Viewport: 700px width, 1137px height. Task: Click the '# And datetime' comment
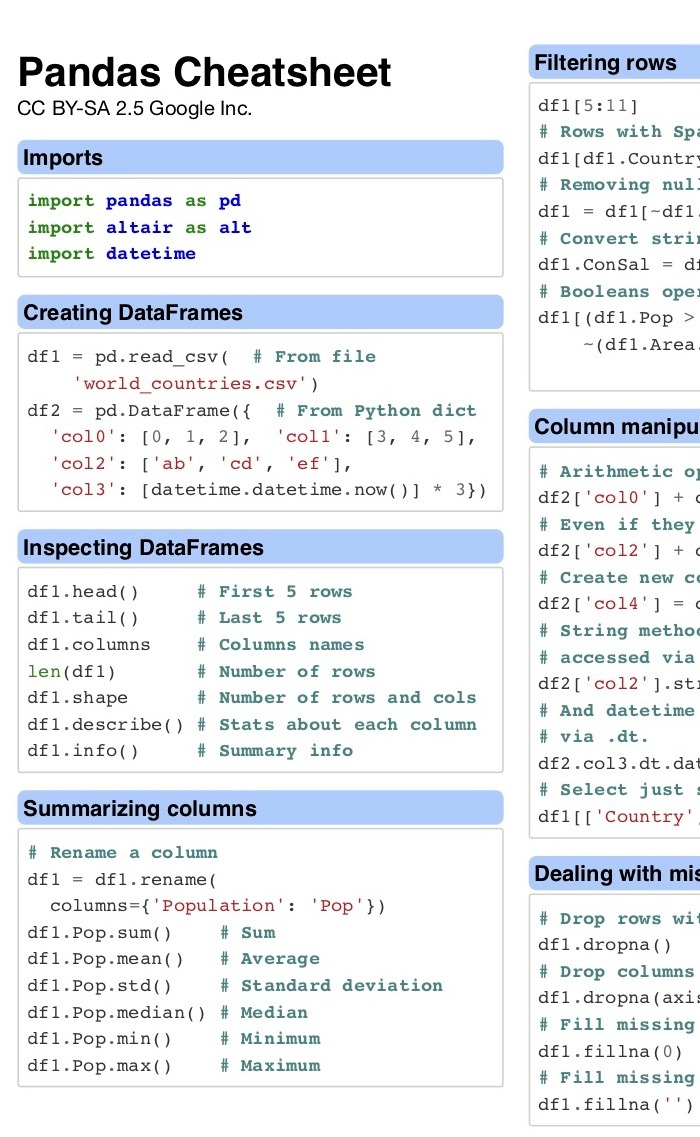617,711
